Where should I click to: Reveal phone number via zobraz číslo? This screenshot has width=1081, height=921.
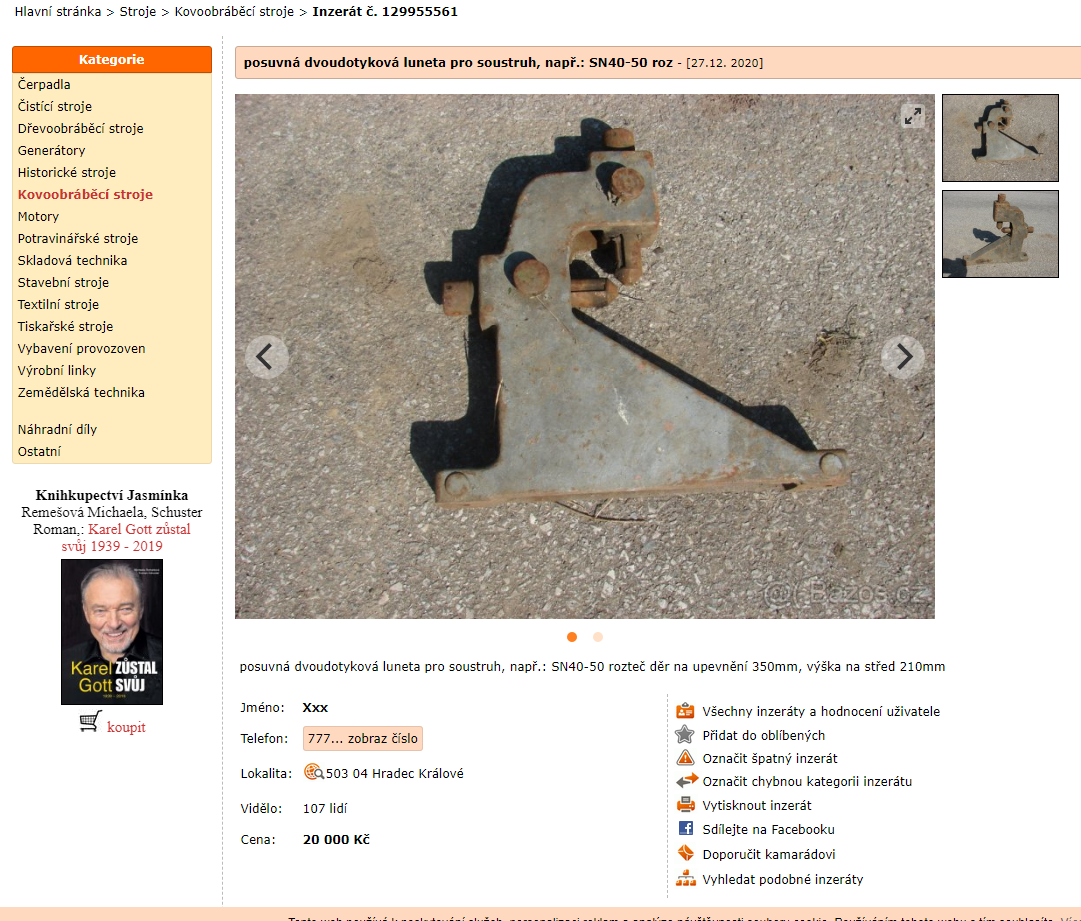(x=363, y=739)
